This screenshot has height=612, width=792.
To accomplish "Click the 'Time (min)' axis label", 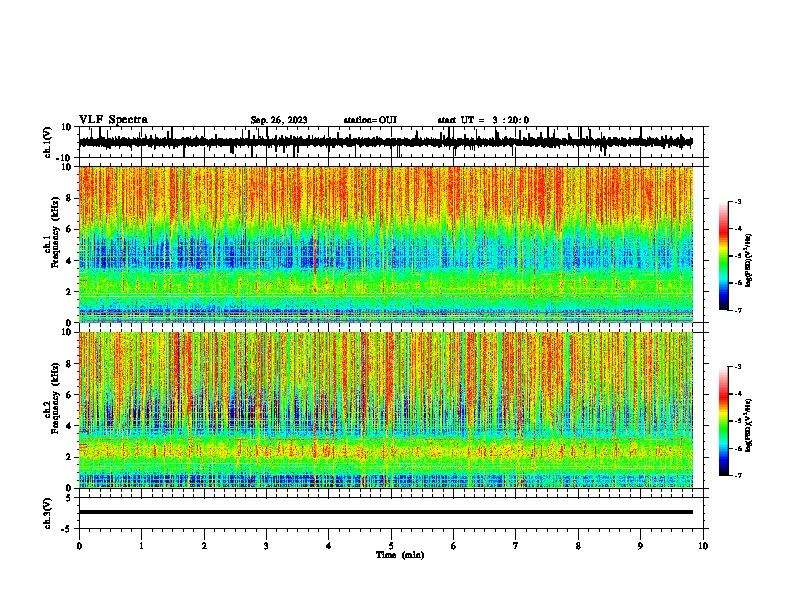I will pyautogui.click(x=400, y=555).
